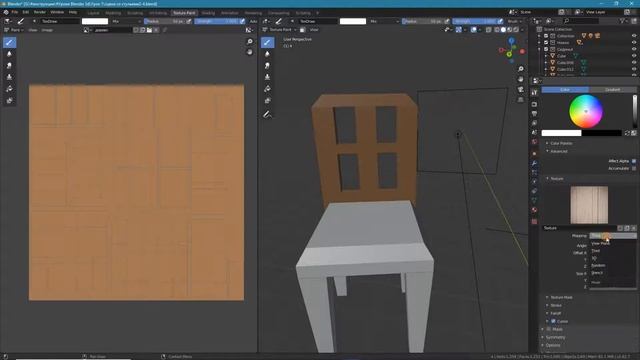Image resolution: width=640 pixels, height=360 pixels.
Task: Open the Active Tool properties tab
Action: point(534,93)
